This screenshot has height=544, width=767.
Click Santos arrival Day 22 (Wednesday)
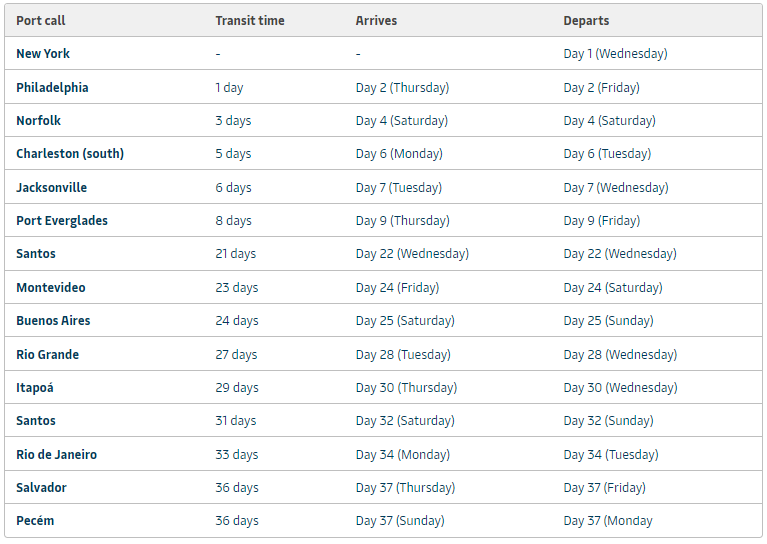tap(412, 254)
